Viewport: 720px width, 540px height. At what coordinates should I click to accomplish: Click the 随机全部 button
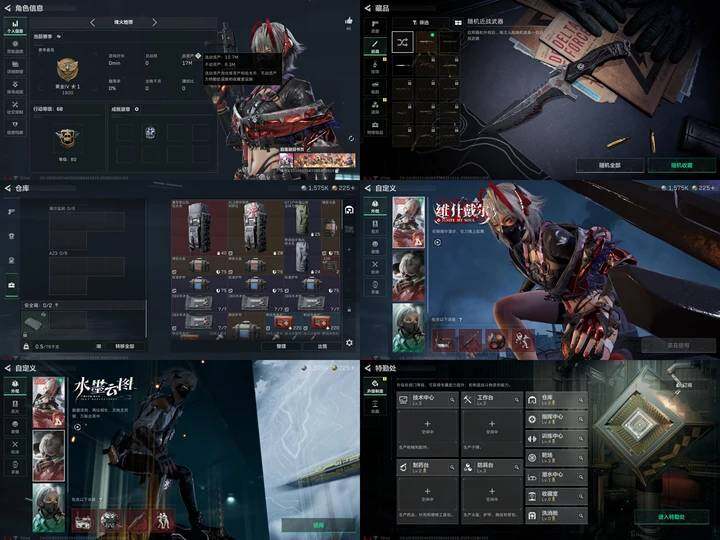610,165
